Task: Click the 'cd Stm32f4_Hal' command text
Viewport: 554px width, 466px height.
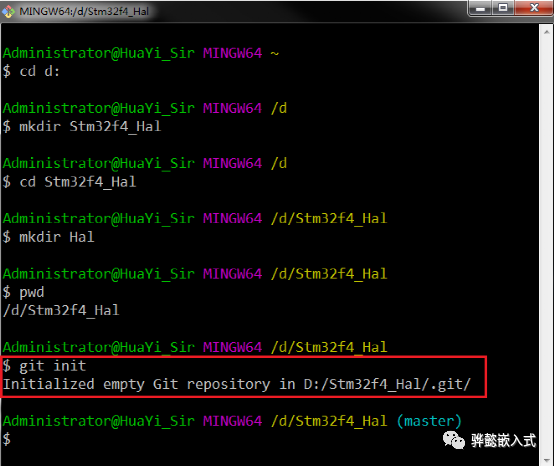Action: tap(78, 182)
